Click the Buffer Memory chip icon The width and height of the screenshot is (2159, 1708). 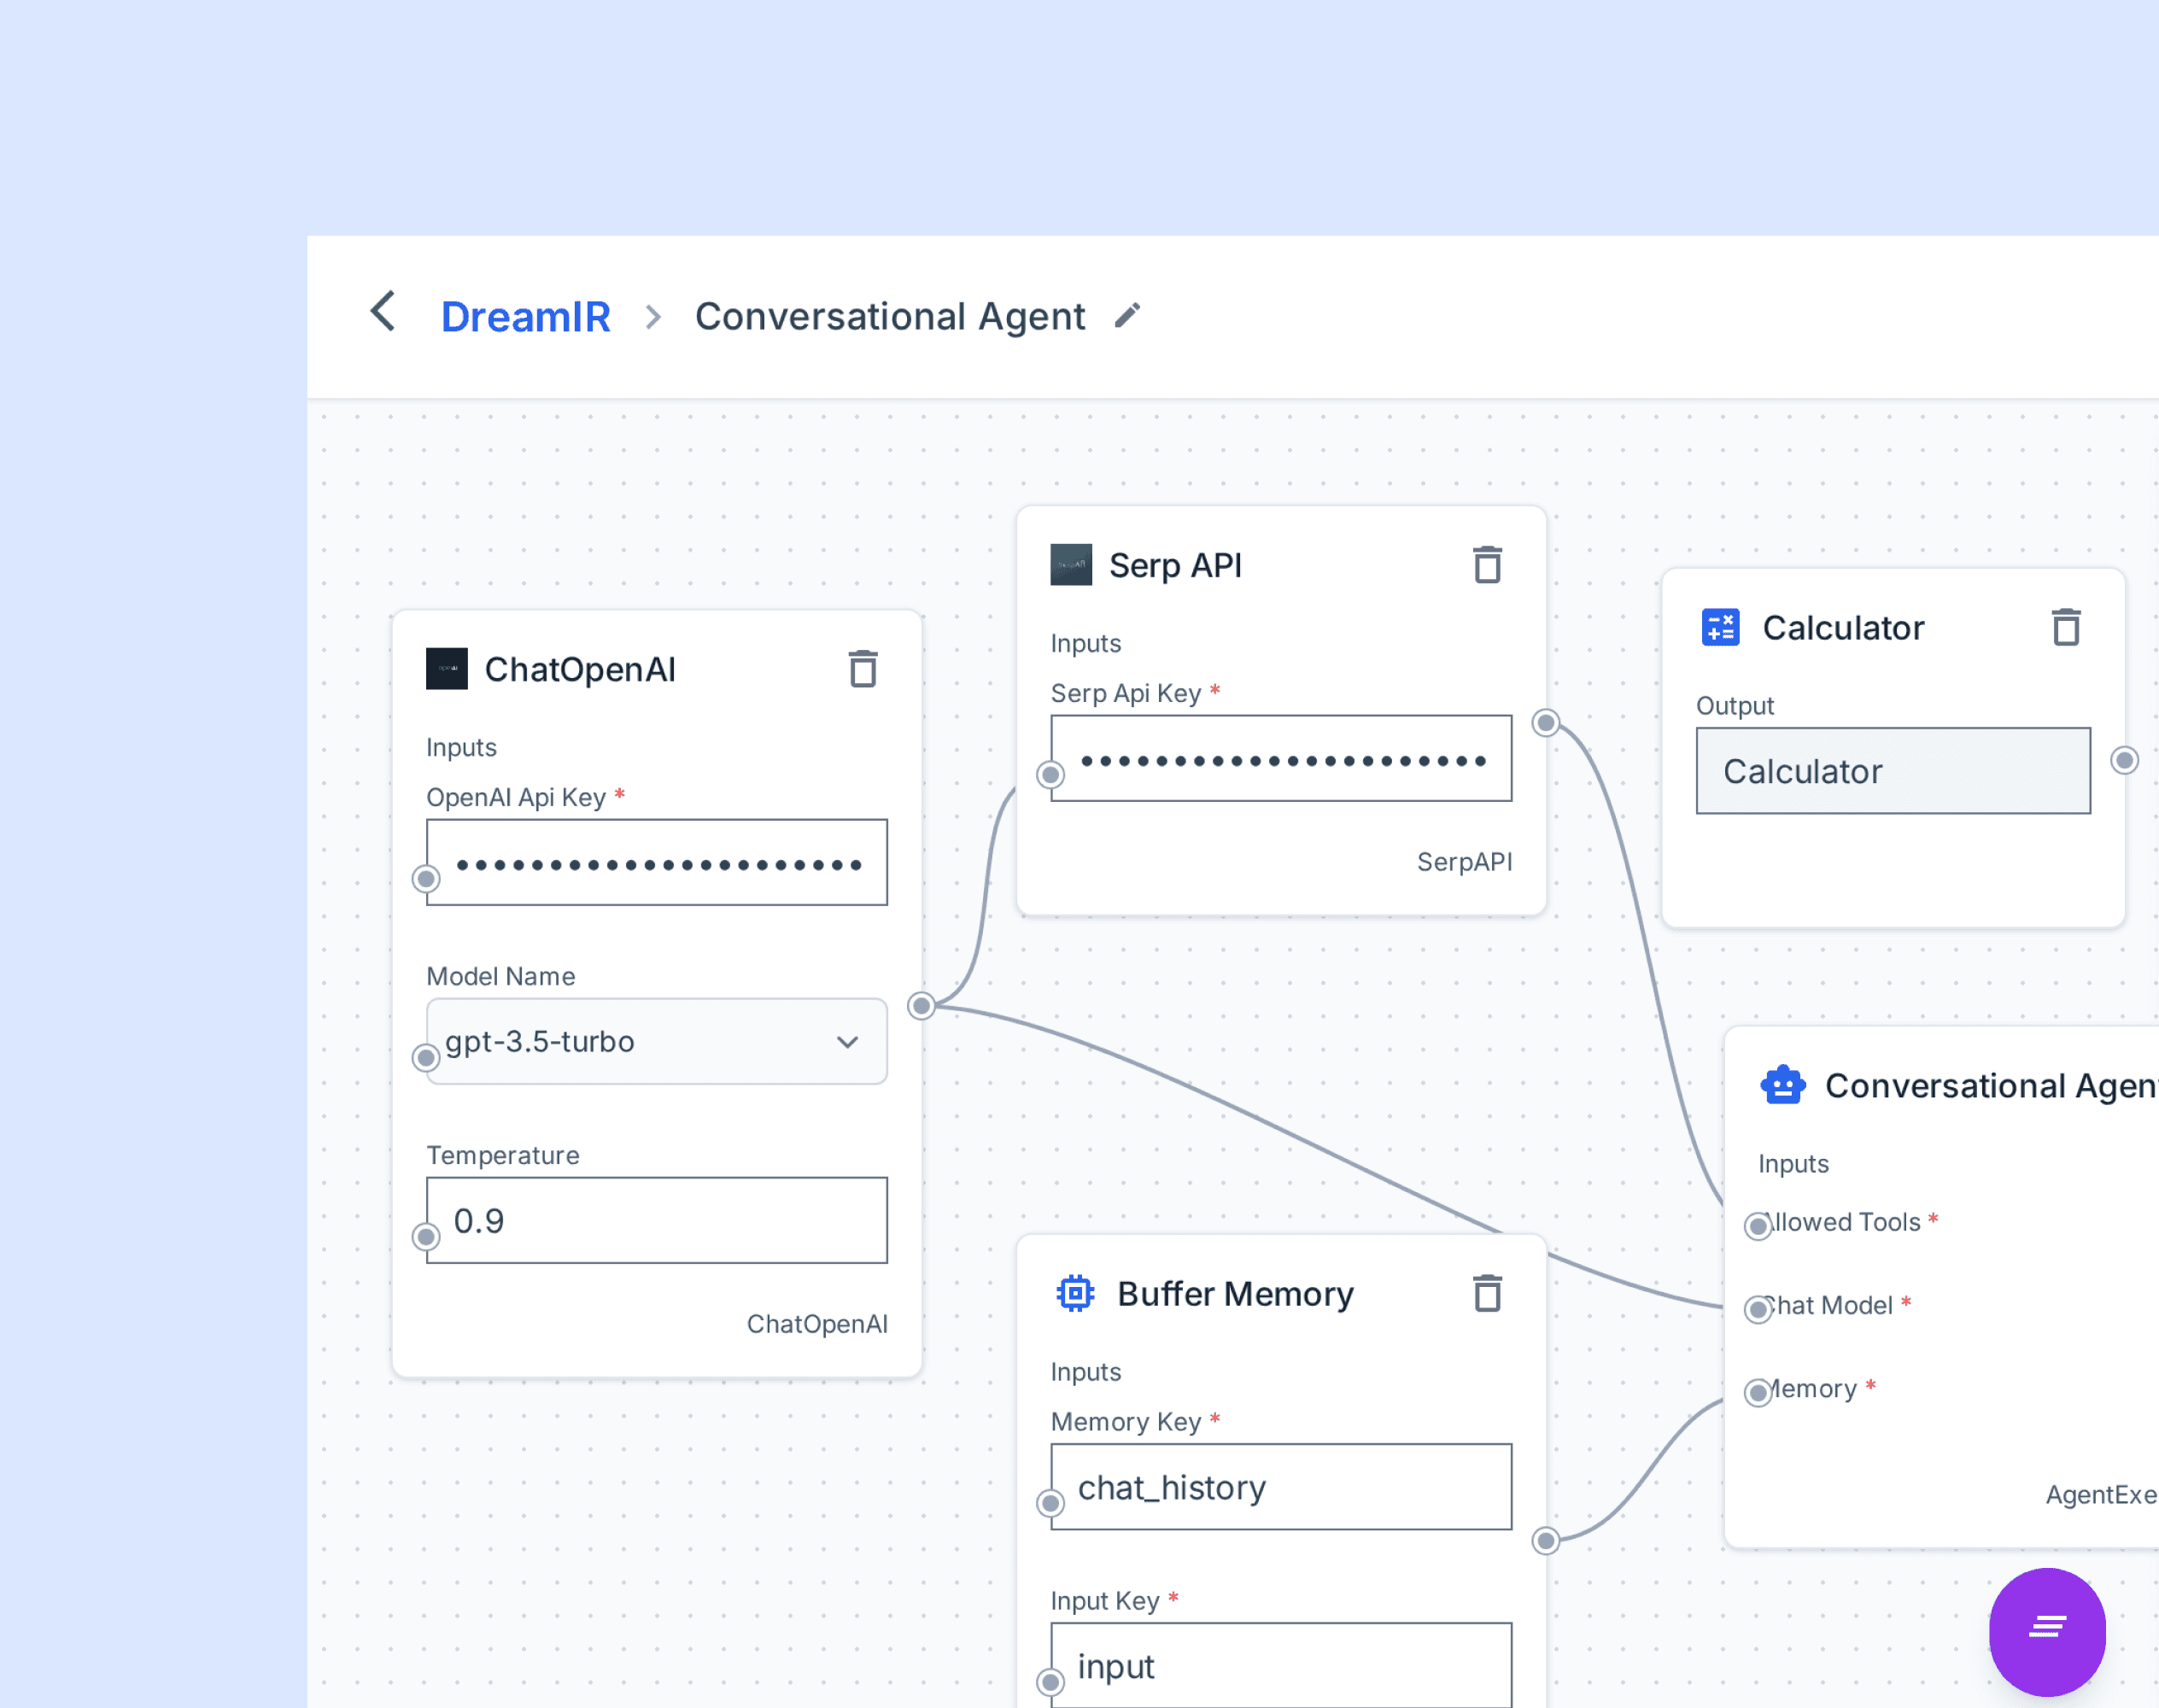pos(1075,1293)
